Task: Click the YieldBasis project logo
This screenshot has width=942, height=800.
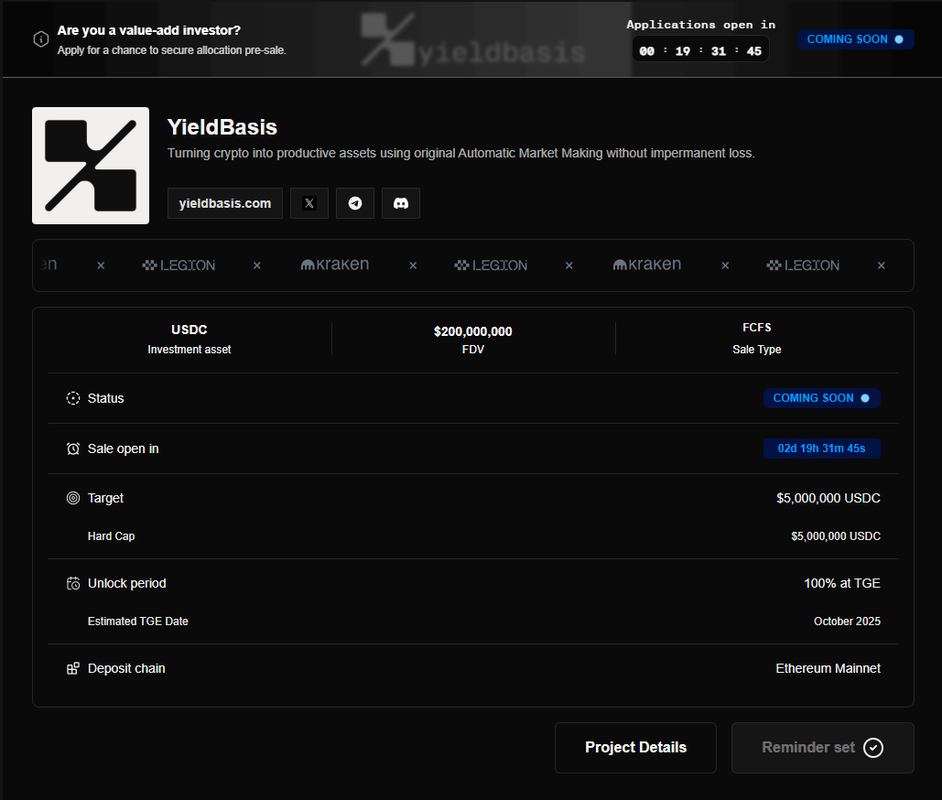Action: click(x=91, y=166)
